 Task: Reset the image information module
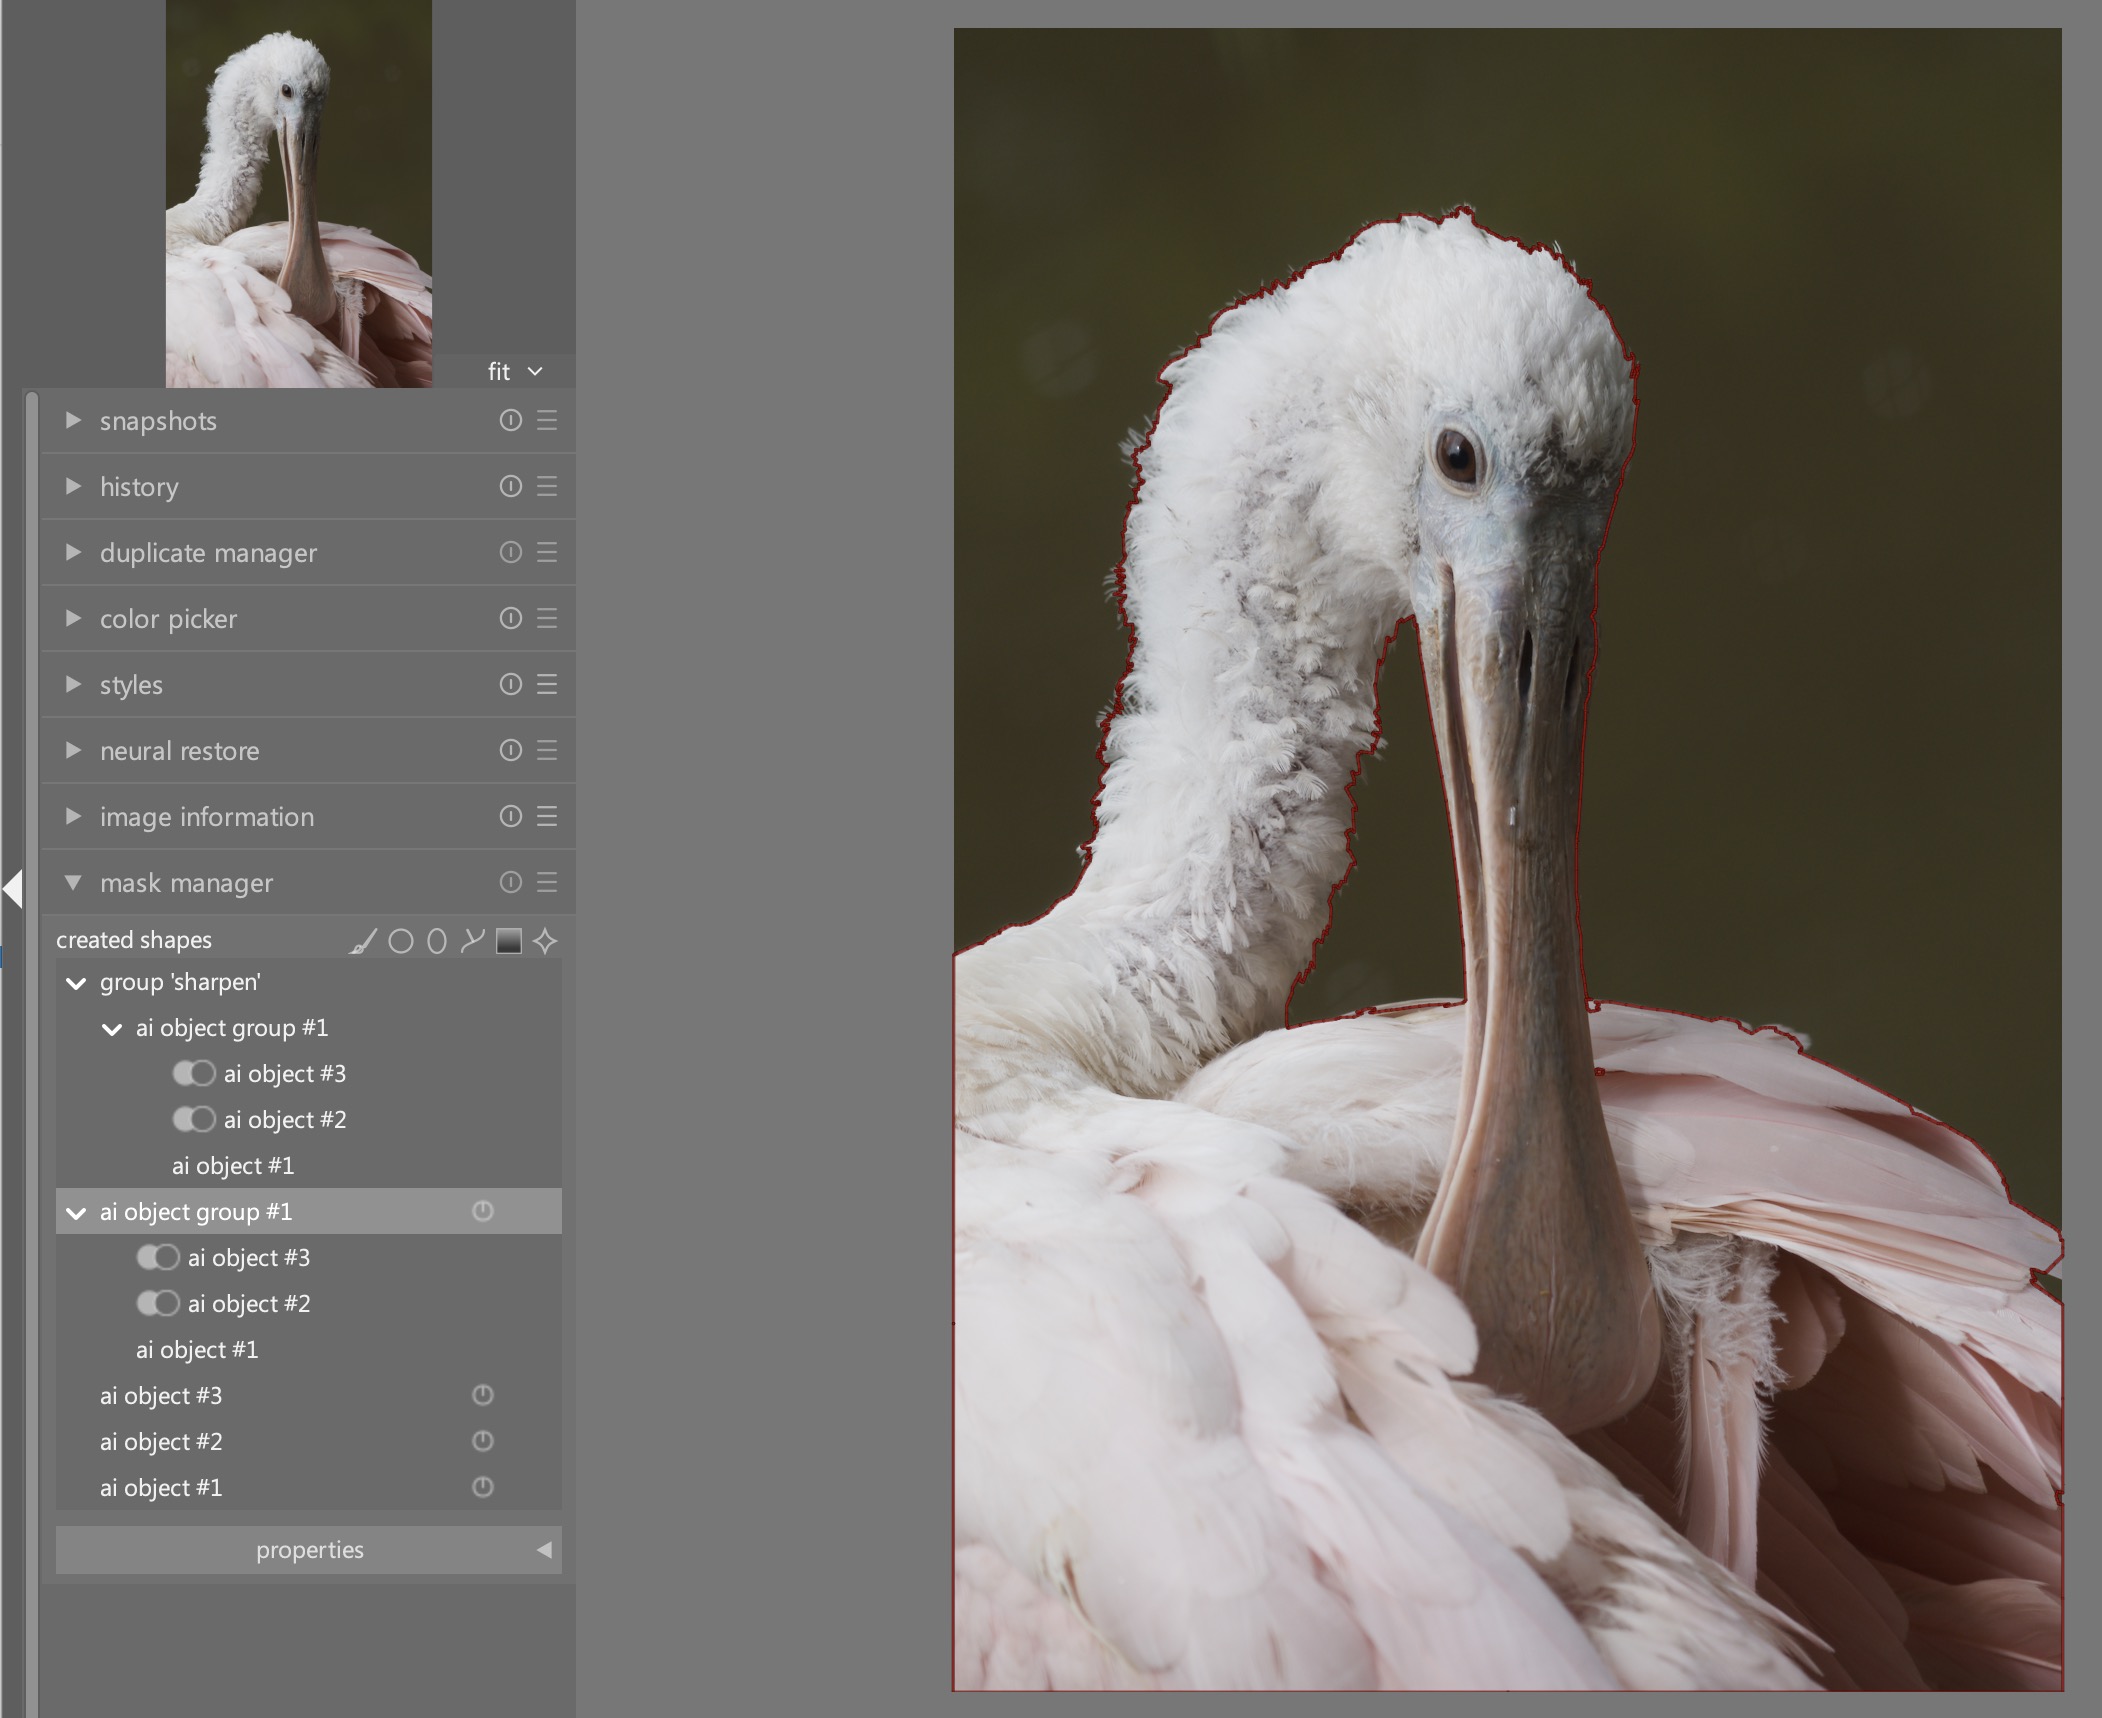[511, 816]
